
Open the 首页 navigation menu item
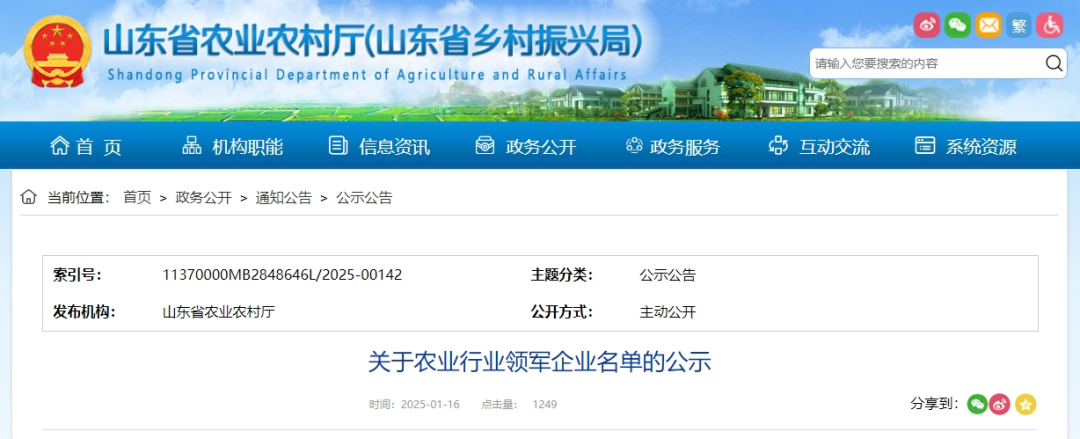98,146
